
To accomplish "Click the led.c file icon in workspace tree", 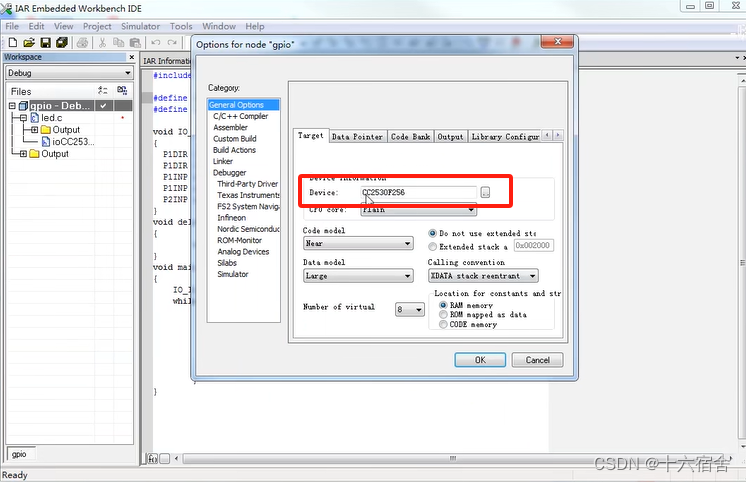I will pyautogui.click(x=35, y=118).
